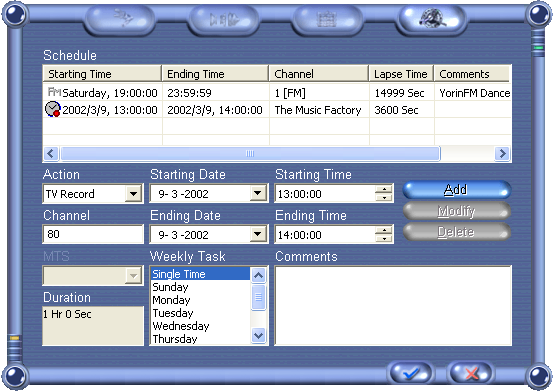Select Monday in Weekly Task list
The width and height of the screenshot is (554, 391).
point(200,300)
